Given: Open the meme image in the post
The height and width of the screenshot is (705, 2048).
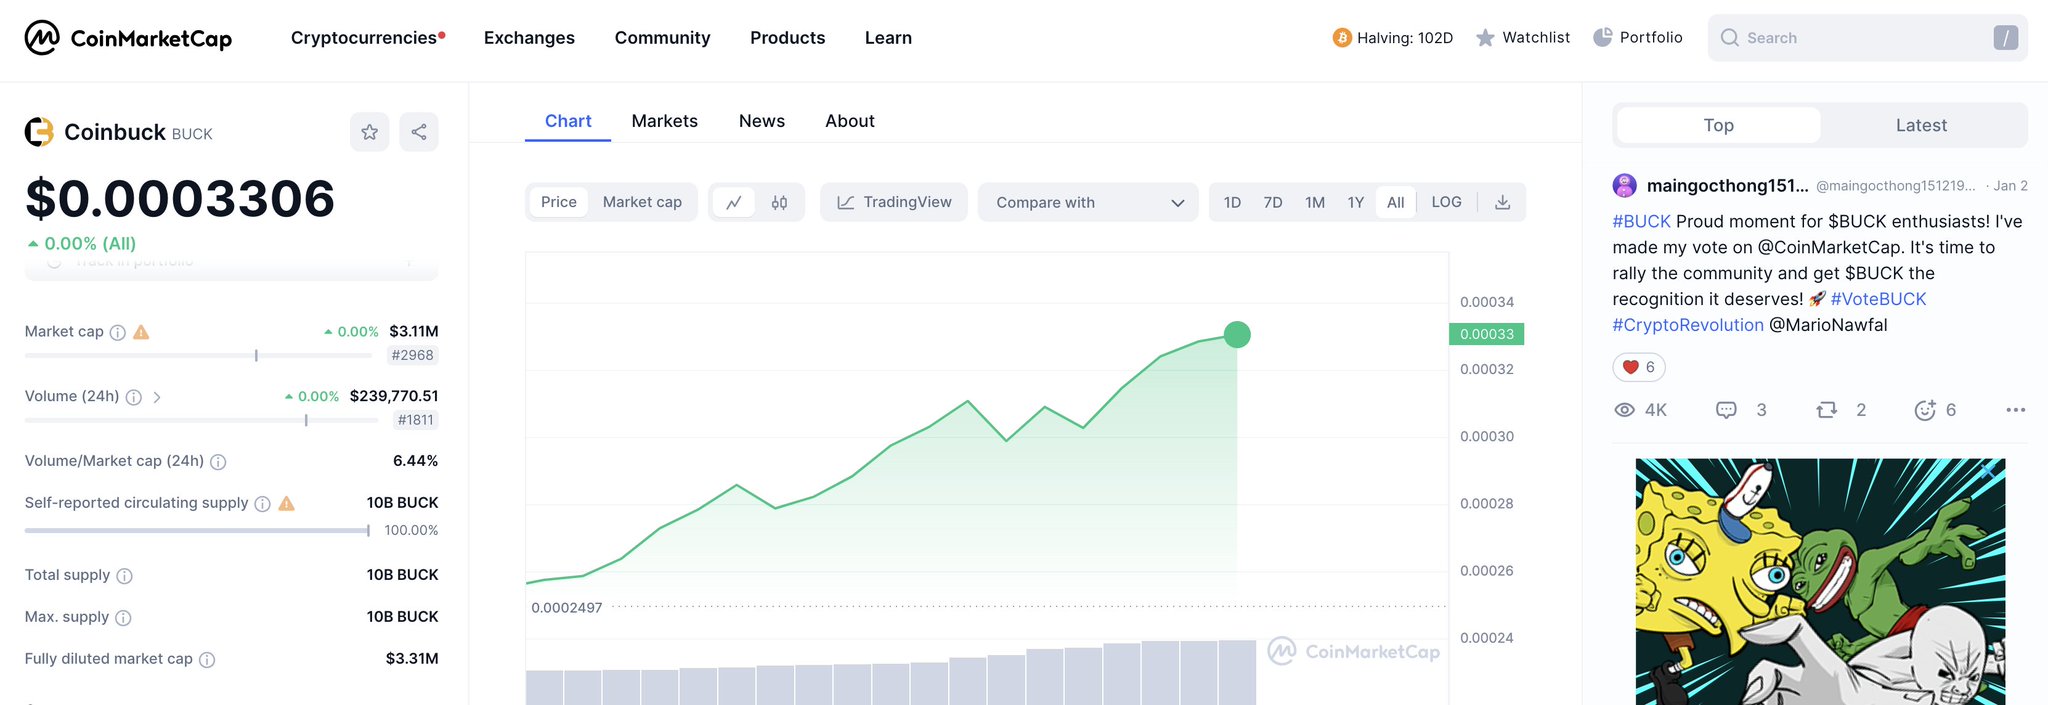Looking at the screenshot, I should (1820, 582).
